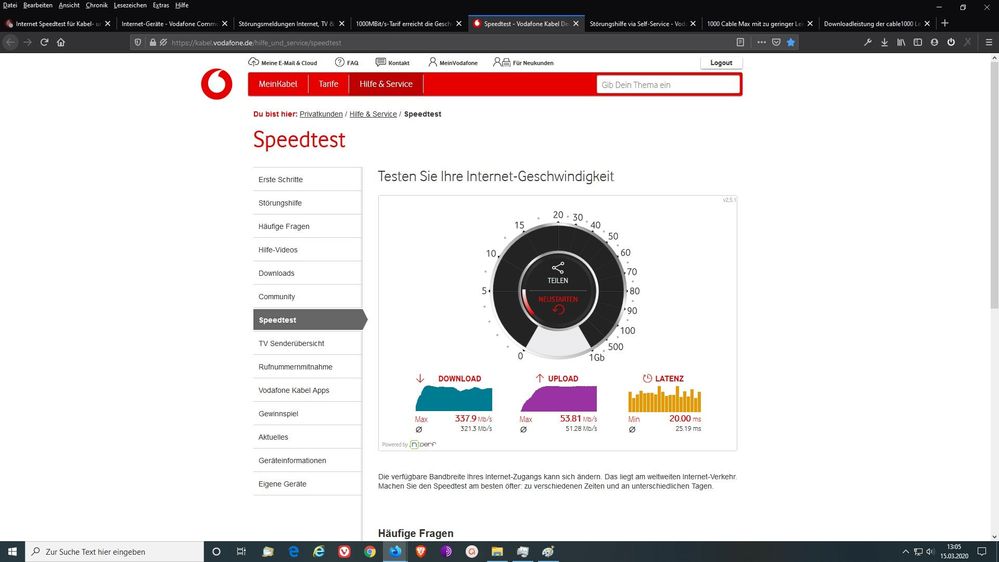Open Hilfe & Service navigation item

(x=386, y=84)
